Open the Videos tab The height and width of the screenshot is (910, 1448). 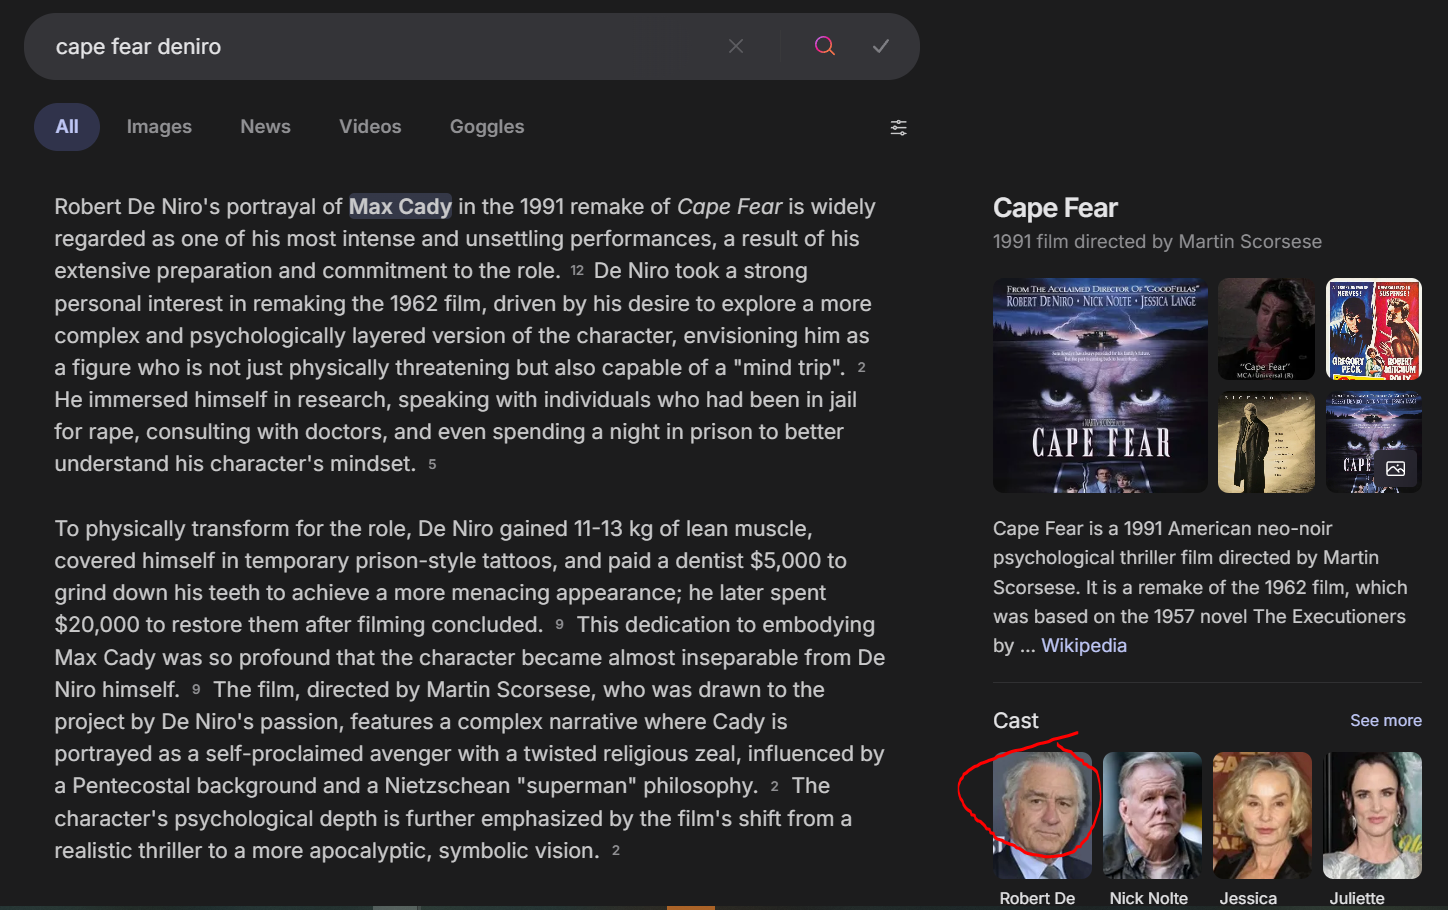tap(370, 127)
